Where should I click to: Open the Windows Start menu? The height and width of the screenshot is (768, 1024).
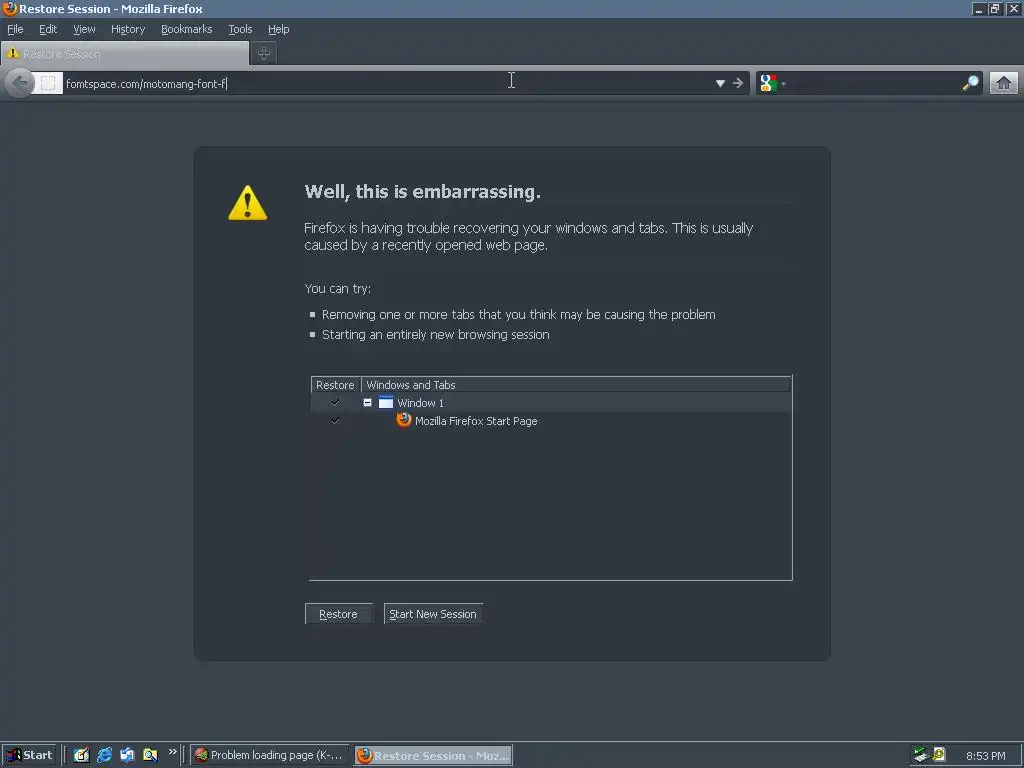click(x=29, y=756)
